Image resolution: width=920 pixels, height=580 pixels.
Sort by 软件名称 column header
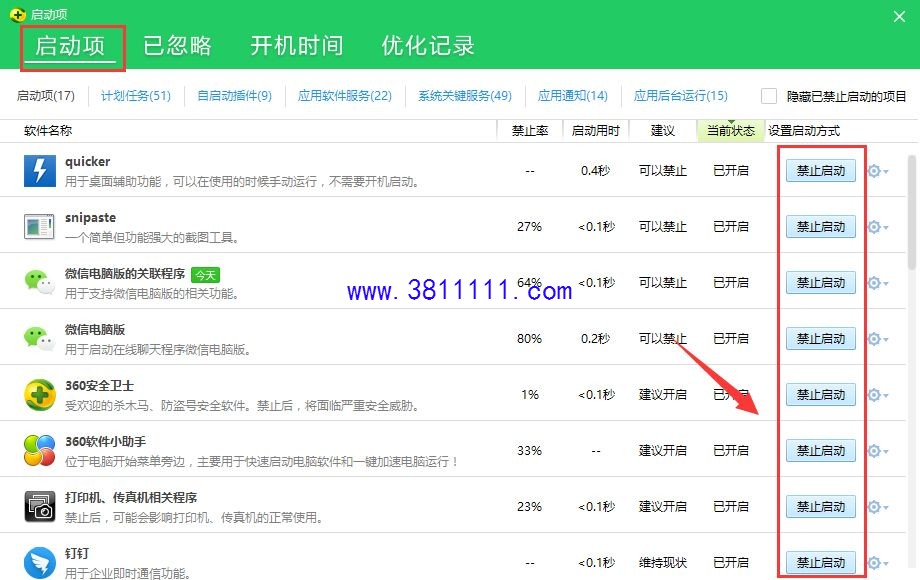[x=48, y=131]
